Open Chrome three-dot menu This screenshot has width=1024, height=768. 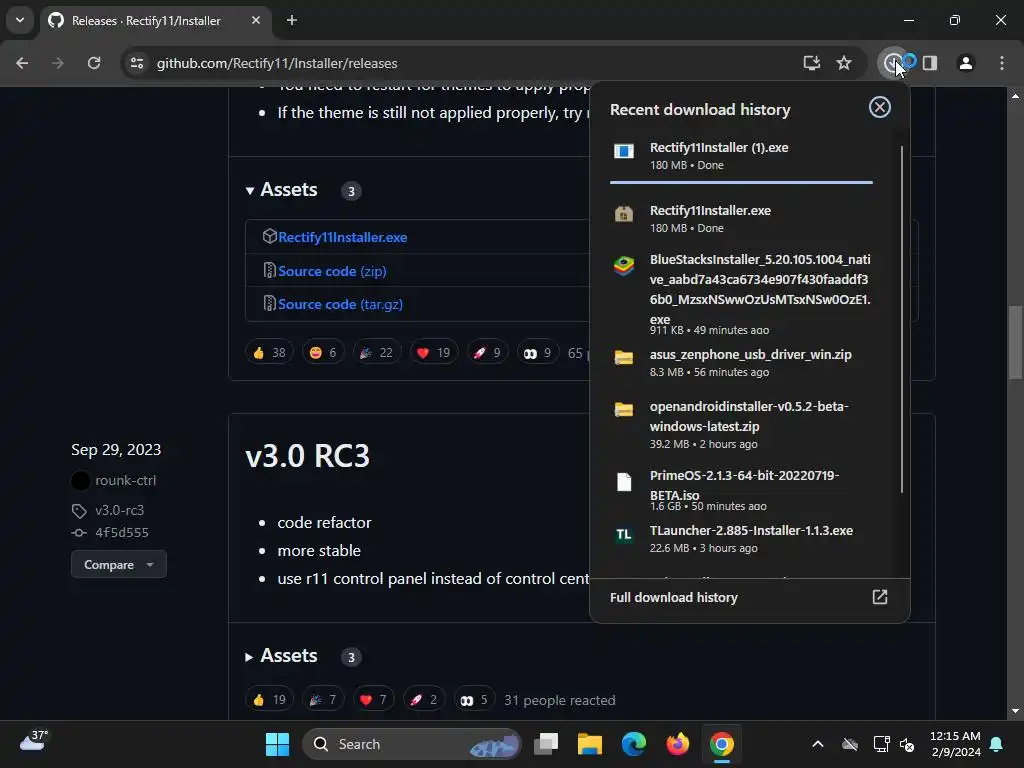tap(1002, 63)
